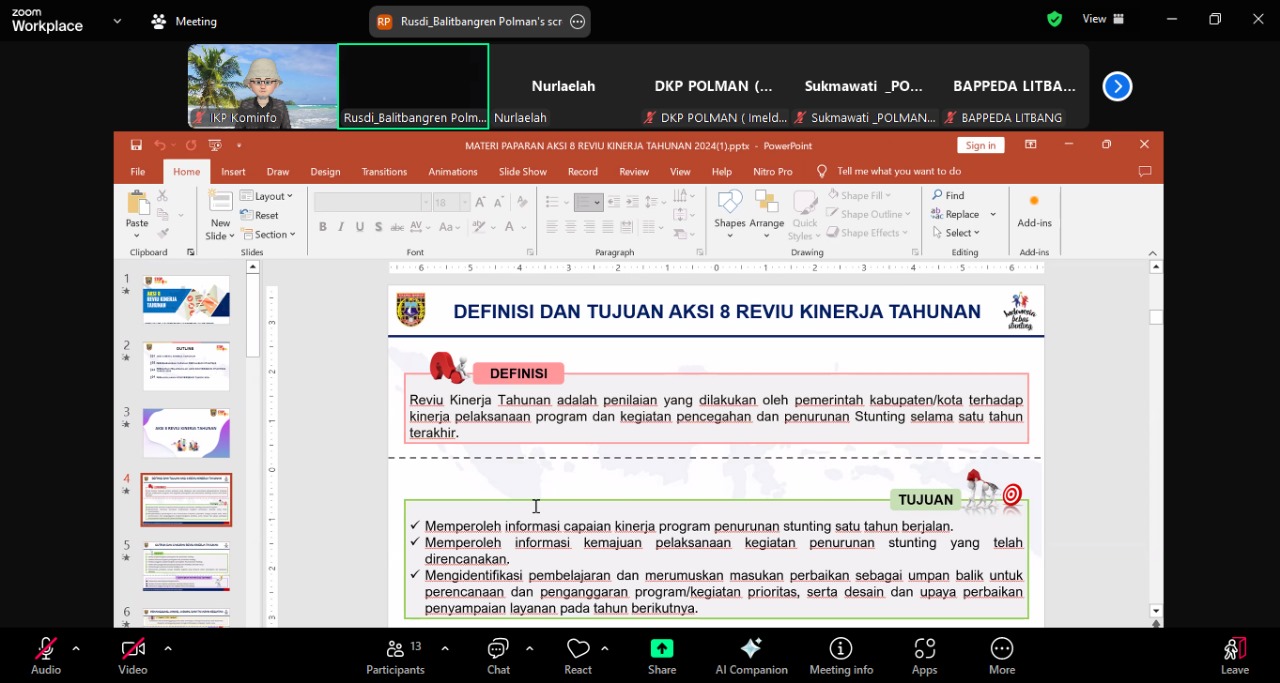Expand video options arrow beside Video
Image resolution: width=1280 pixels, height=683 pixels.
[168, 648]
